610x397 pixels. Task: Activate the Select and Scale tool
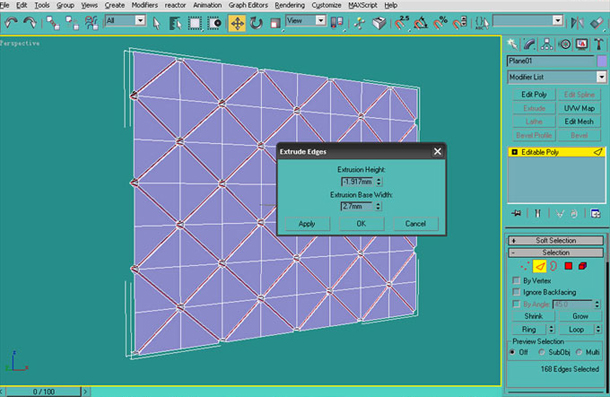[275, 23]
